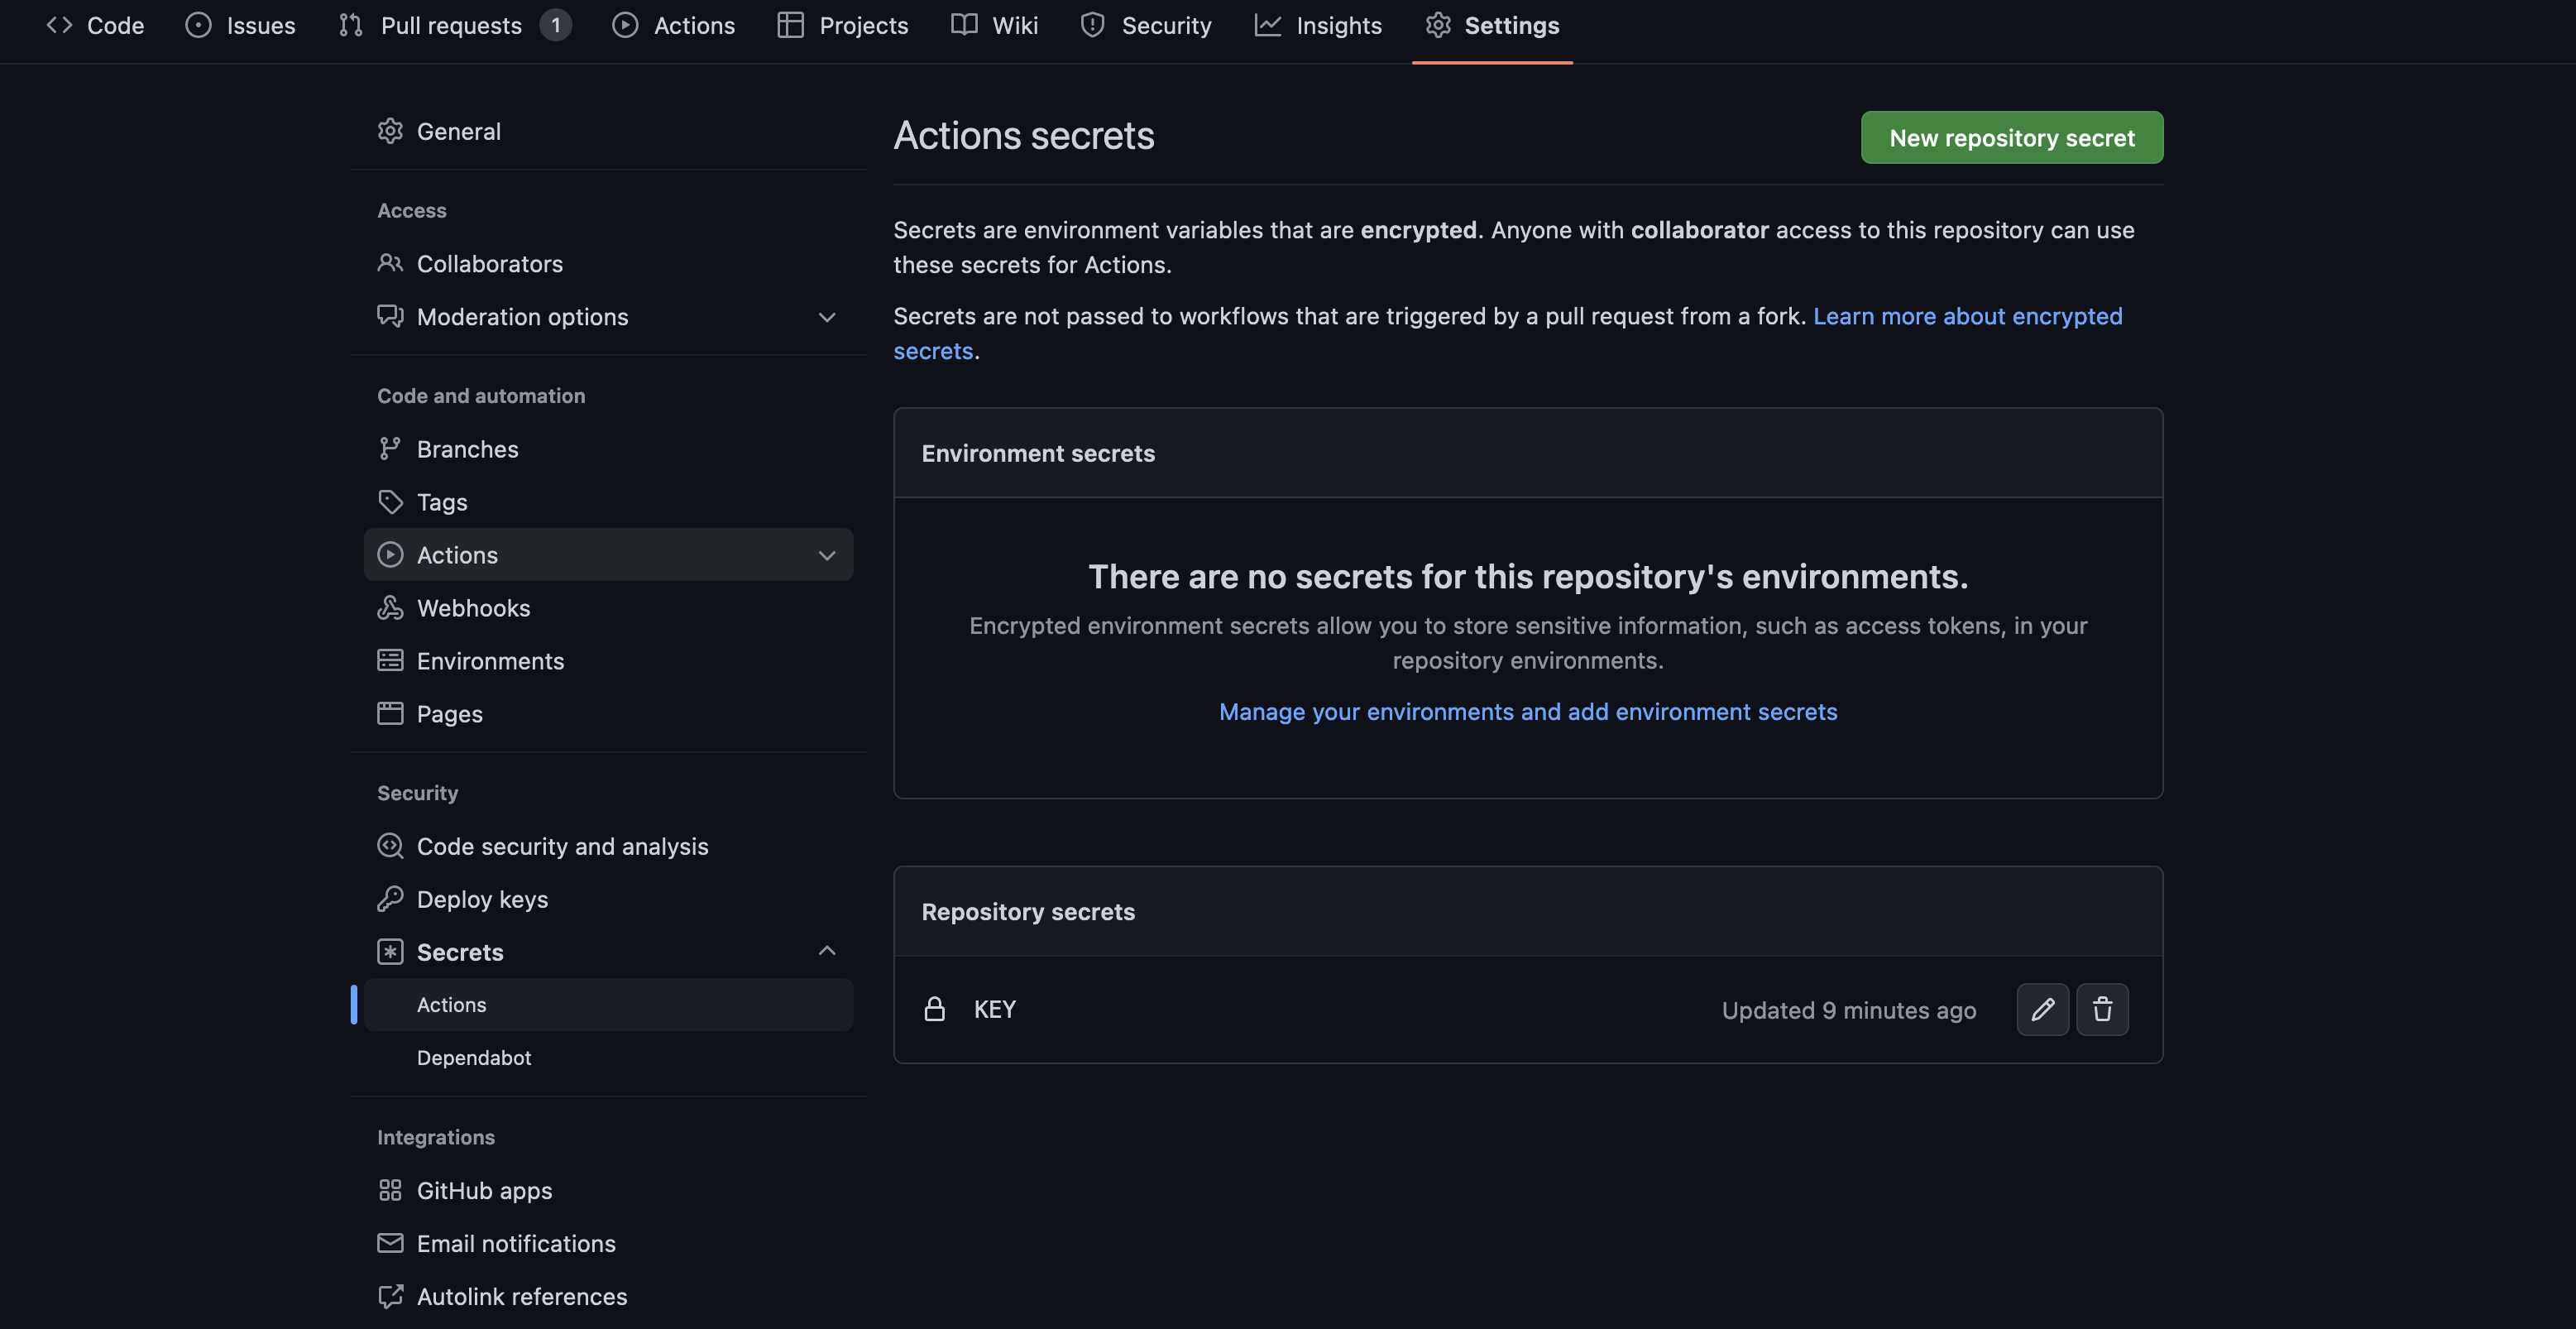Click the Secrets asterisk icon

(x=390, y=952)
